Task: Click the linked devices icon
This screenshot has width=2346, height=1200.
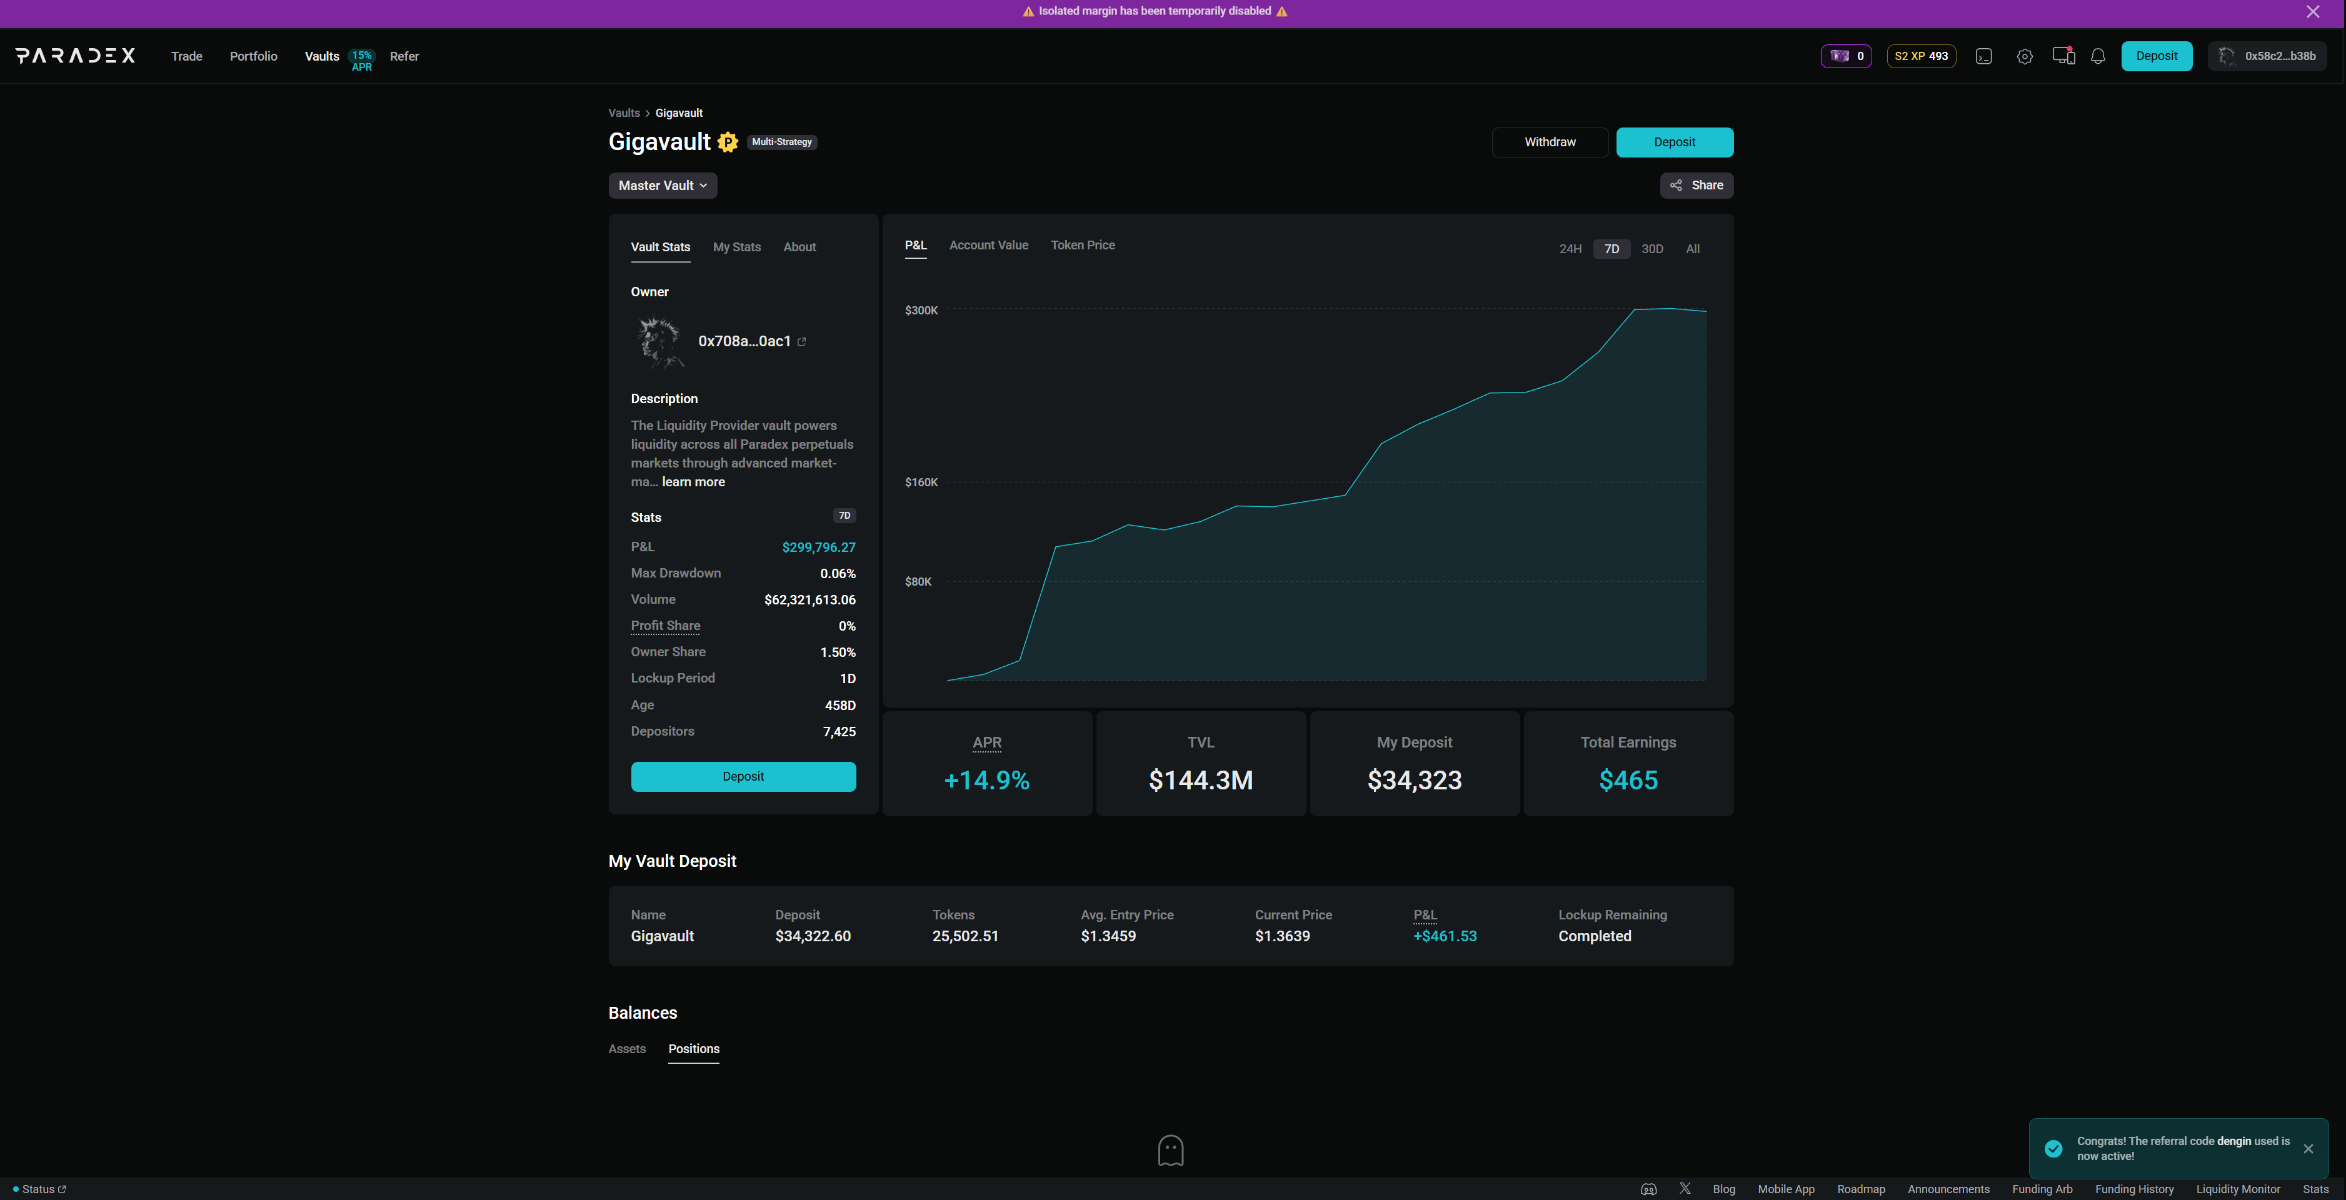Action: [x=2063, y=56]
